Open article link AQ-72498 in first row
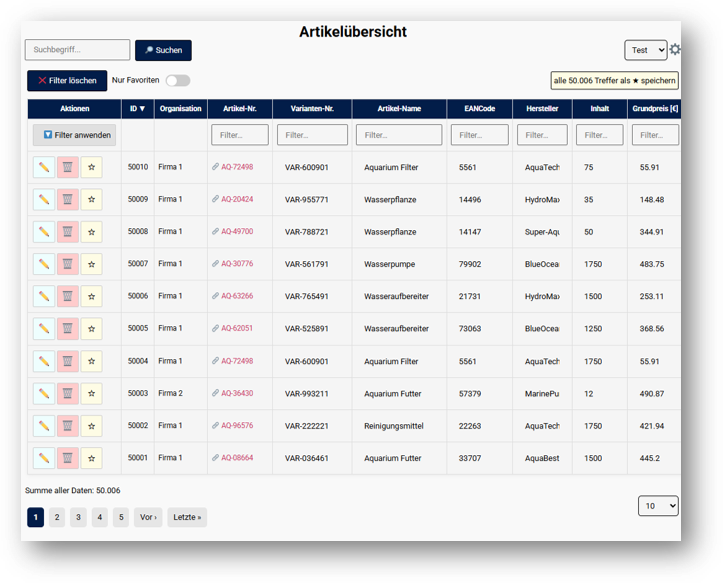This screenshot has height=583, width=723. pos(237,167)
